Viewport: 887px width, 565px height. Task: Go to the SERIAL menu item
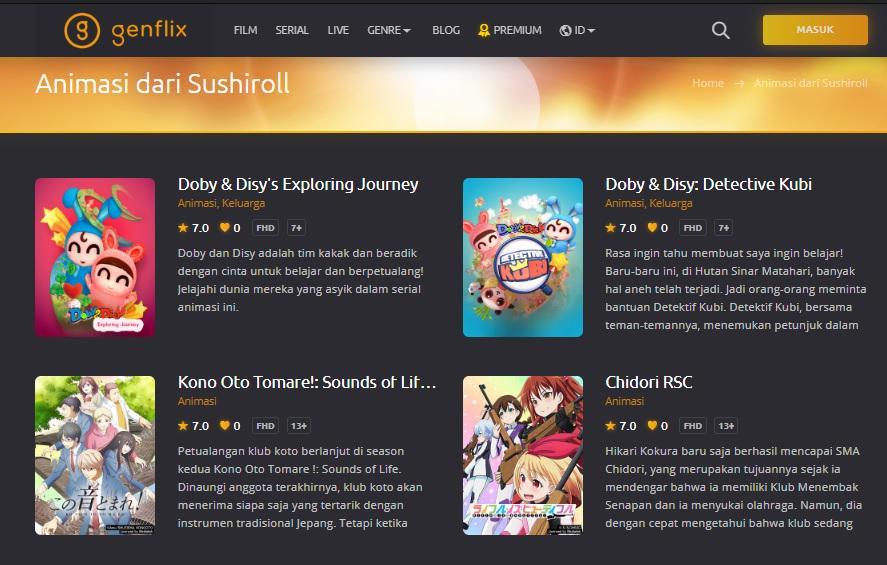coord(292,31)
